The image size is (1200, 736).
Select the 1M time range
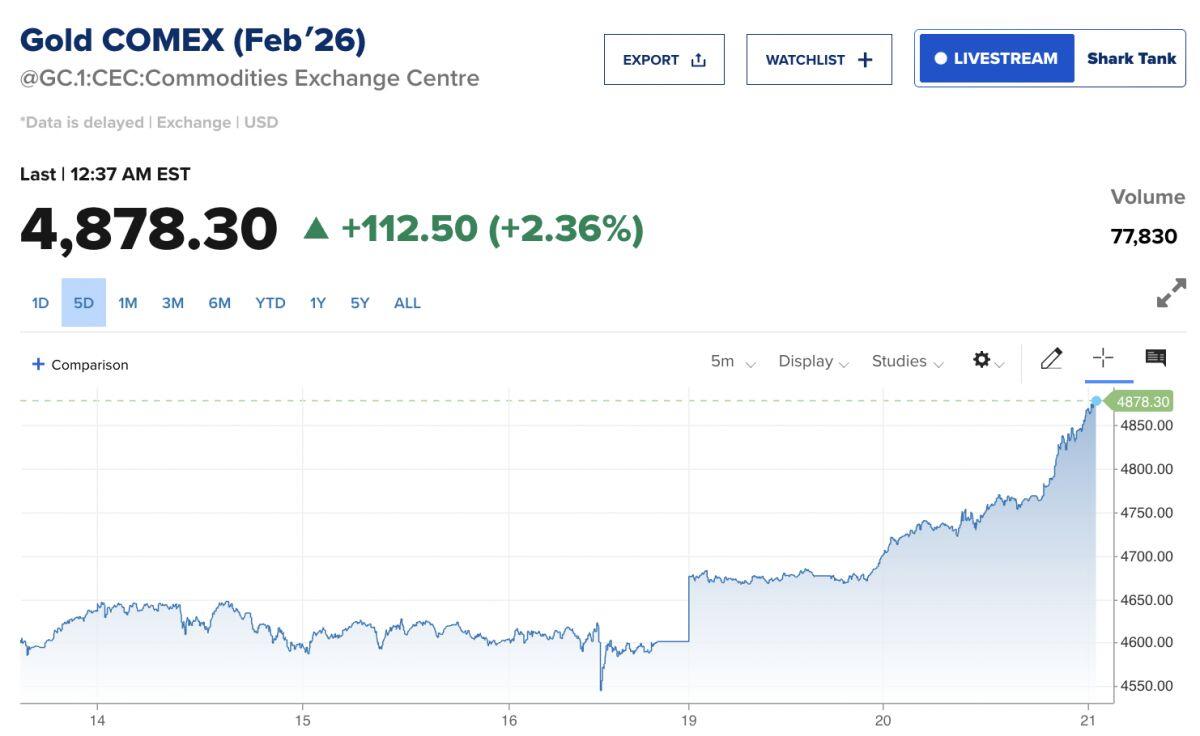[x=128, y=303]
